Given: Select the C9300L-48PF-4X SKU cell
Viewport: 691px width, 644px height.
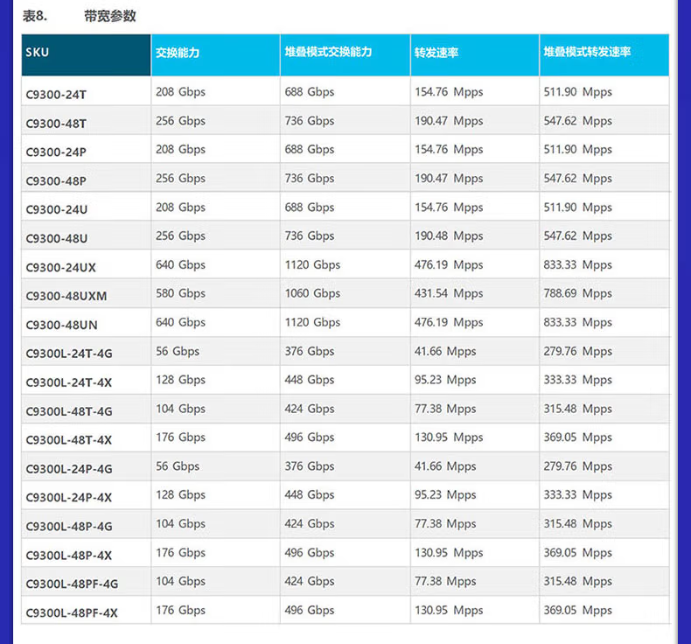Looking at the screenshot, I should [x=72, y=613].
